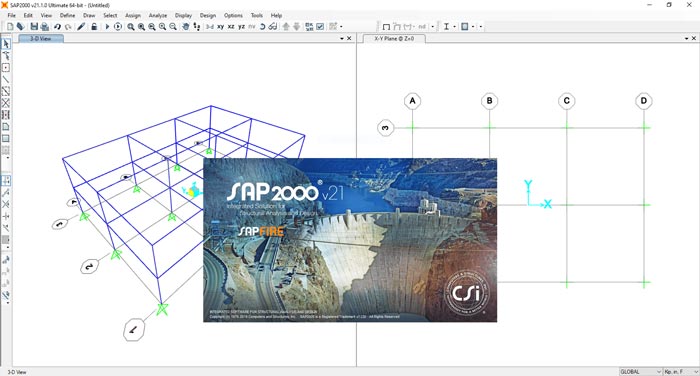Click the Undo arrow icon
This screenshot has height=376, width=700.
point(58,27)
